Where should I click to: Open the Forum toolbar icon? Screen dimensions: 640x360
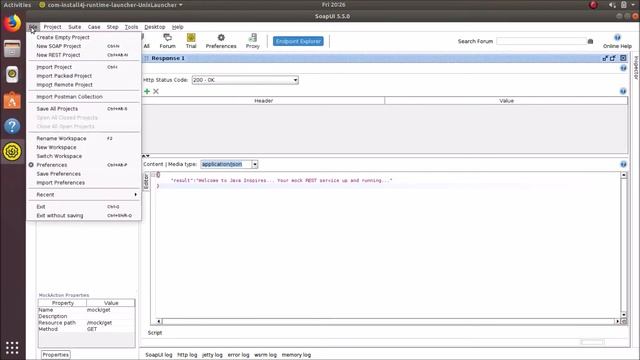(167, 41)
